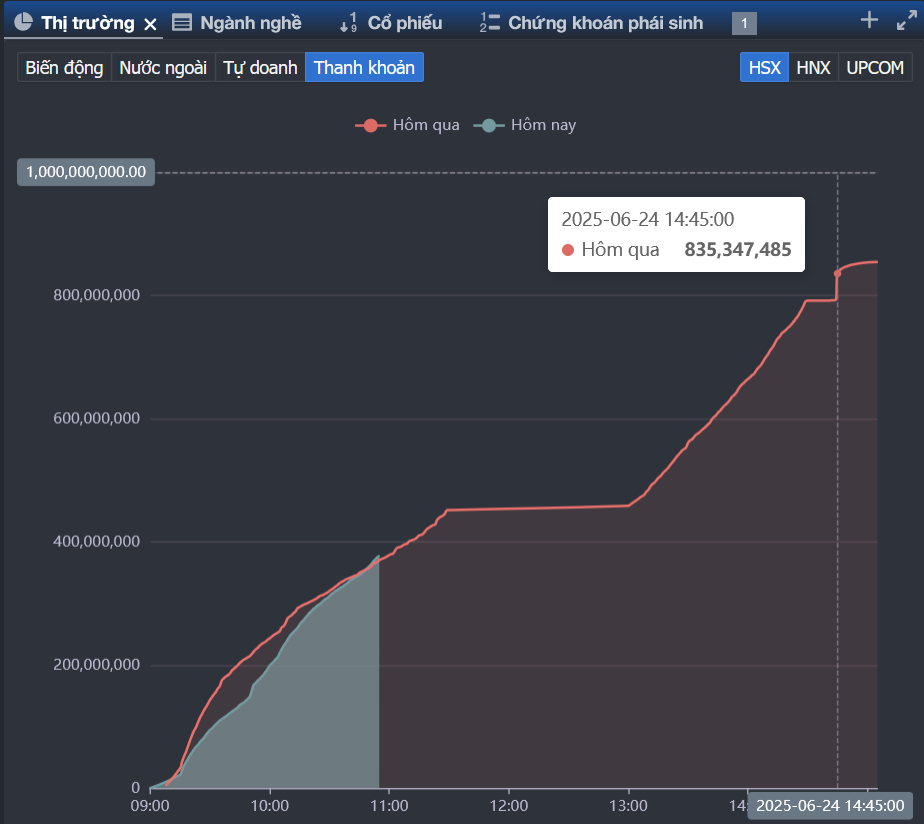
Task: Select the Thanh khoản view
Action: [364, 68]
